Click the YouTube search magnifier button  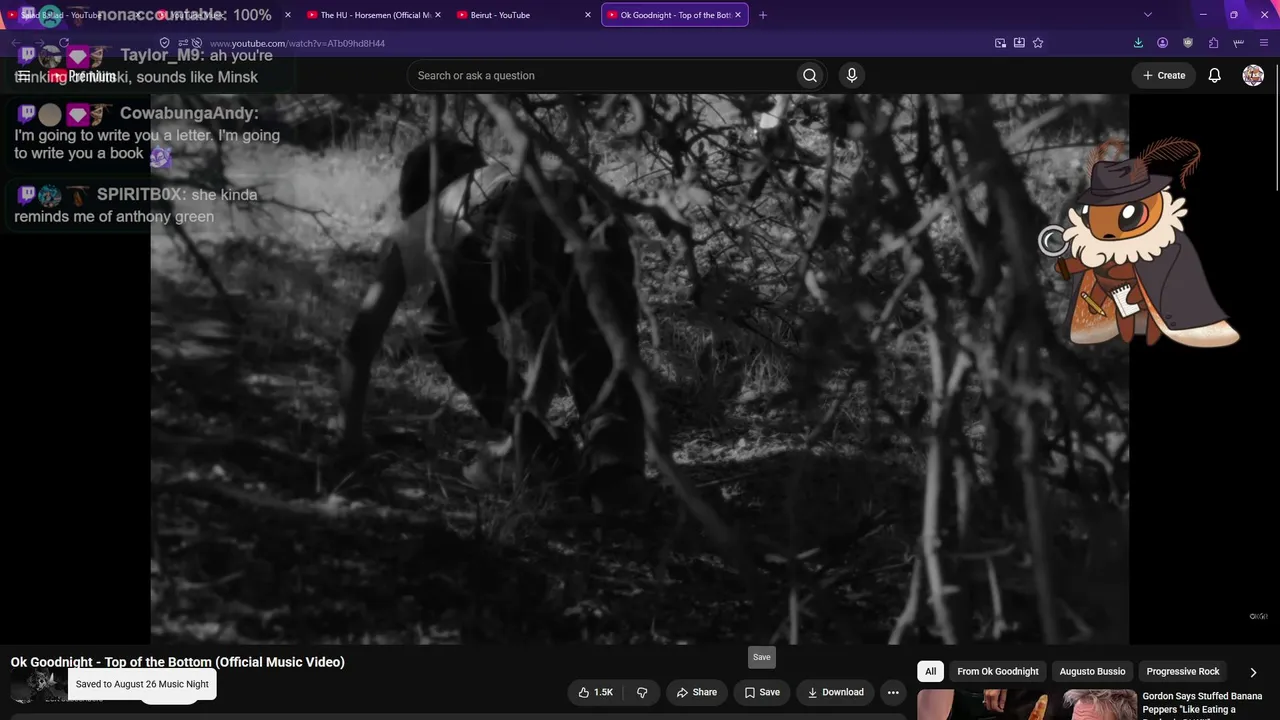coord(810,75)
